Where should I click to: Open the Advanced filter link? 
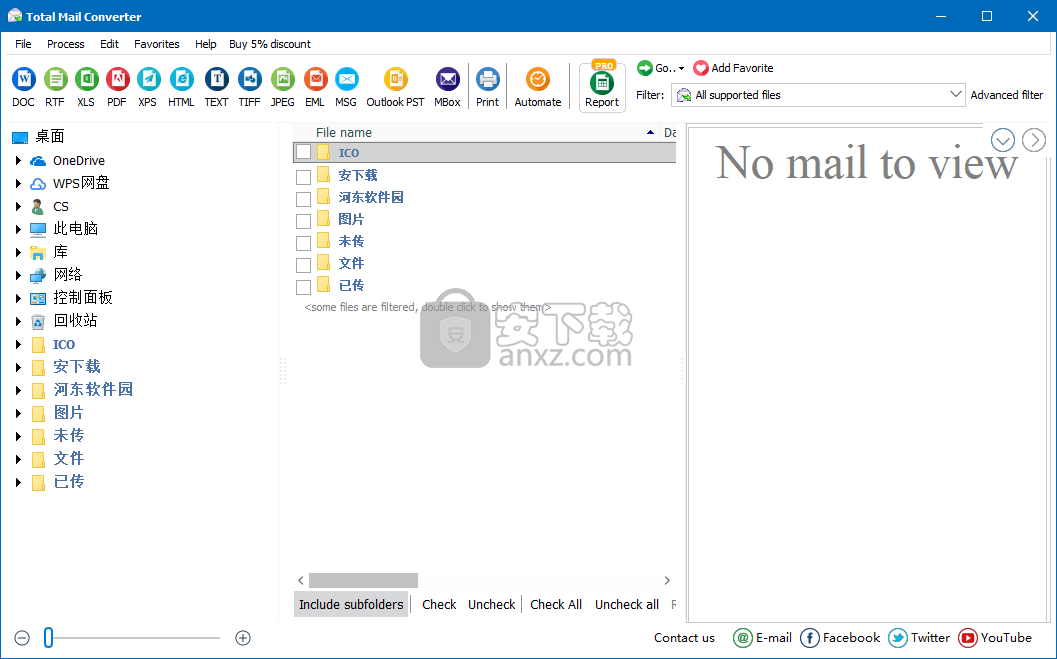point(1006,95)
